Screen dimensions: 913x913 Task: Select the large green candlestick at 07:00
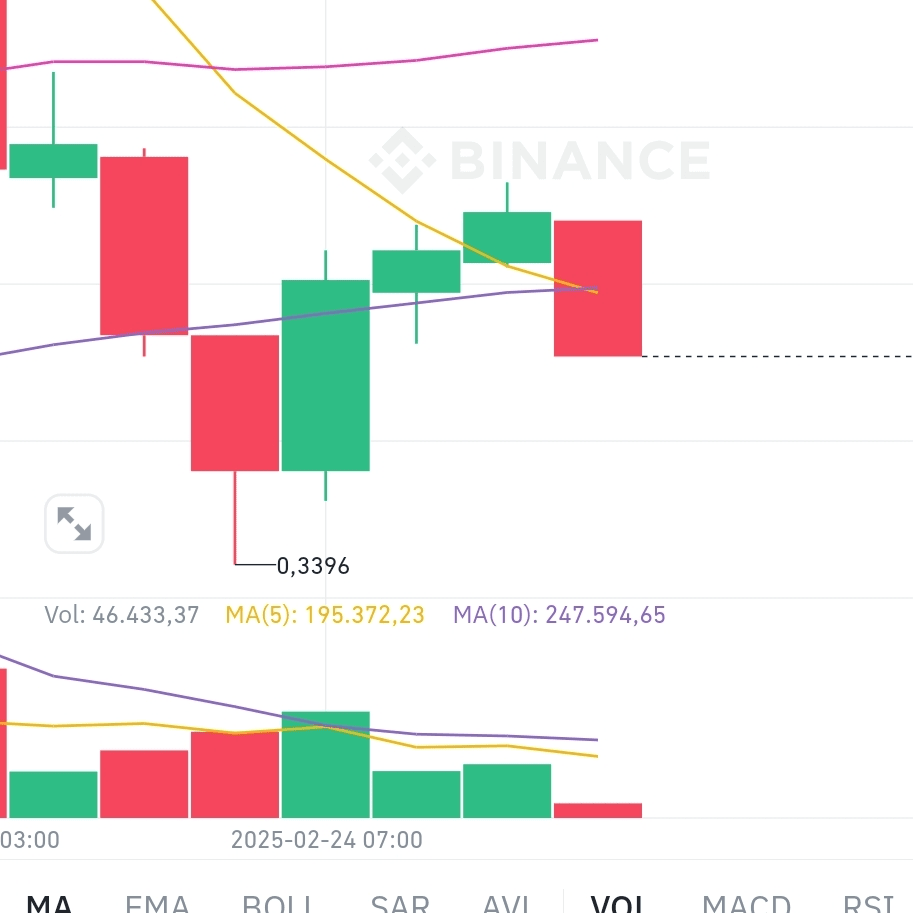tap(325, 375)
